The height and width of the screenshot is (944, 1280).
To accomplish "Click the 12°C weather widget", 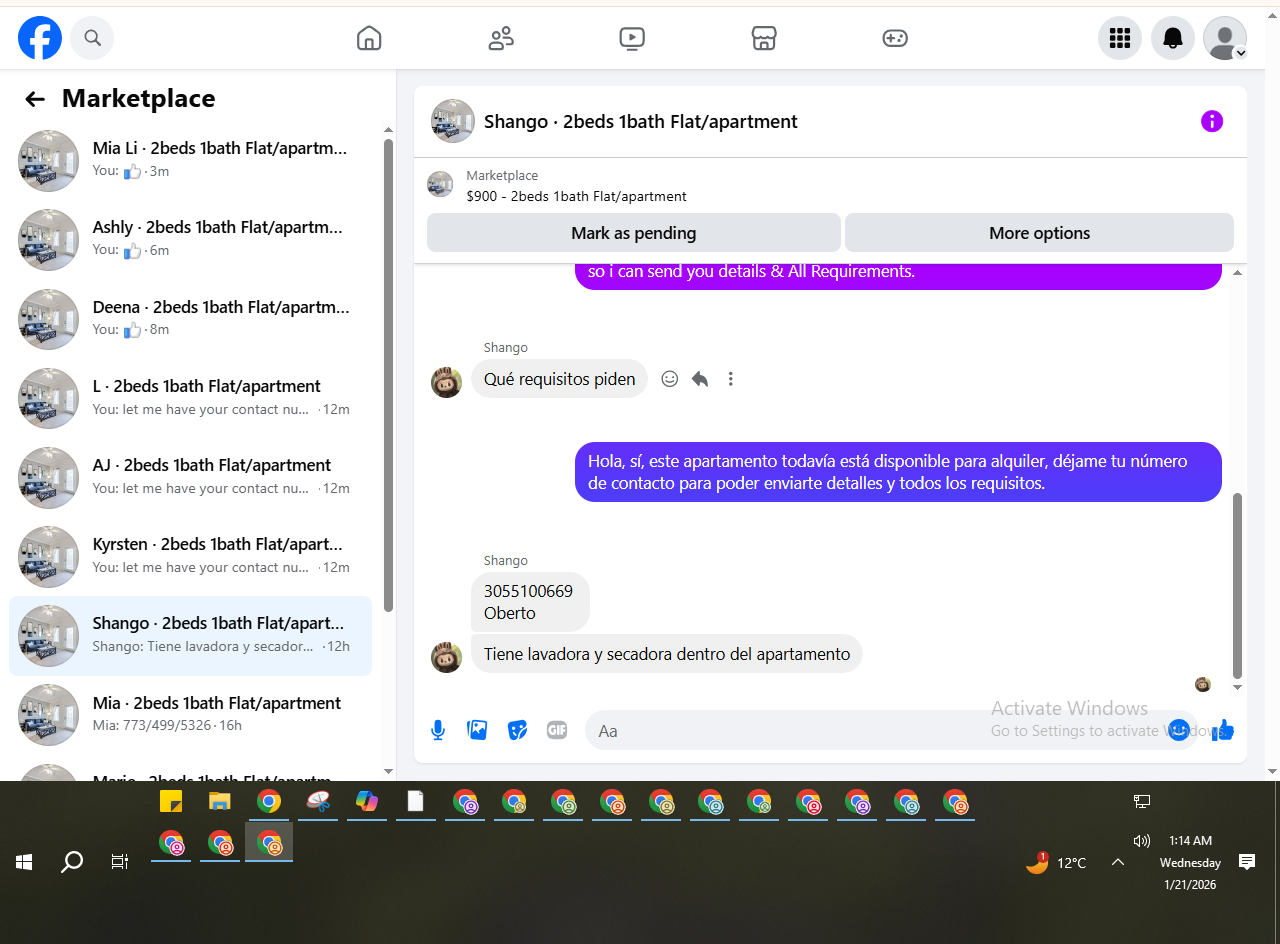I will [x=1056, y=862].
